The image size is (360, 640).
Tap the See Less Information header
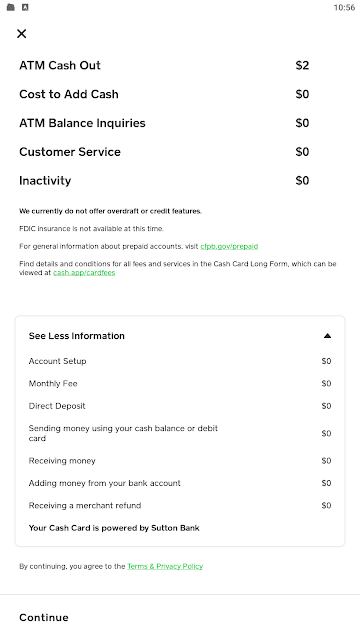point(180,336)
